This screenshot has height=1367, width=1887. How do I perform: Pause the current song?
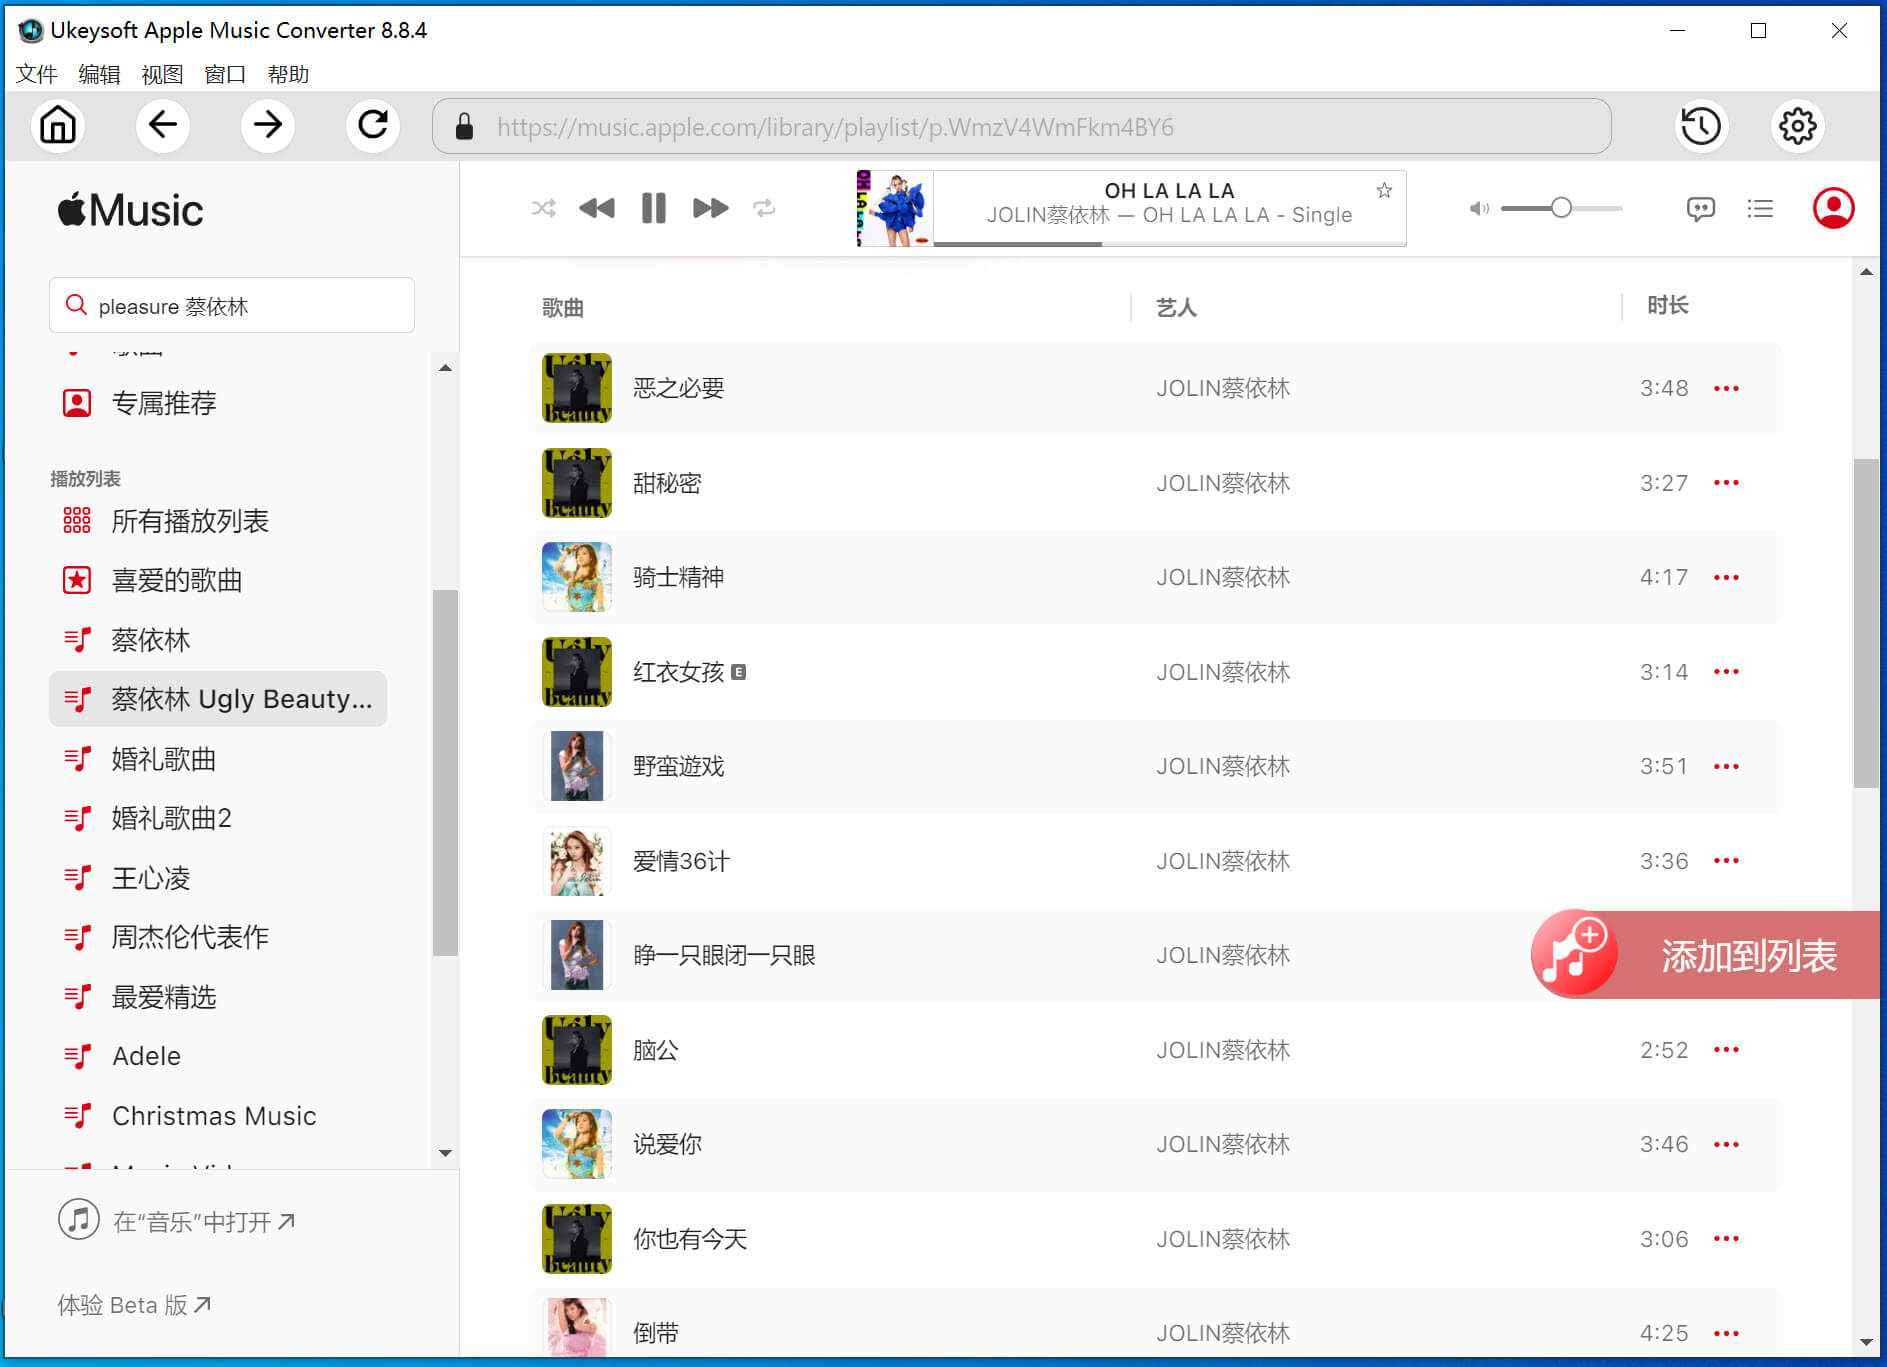654,208
